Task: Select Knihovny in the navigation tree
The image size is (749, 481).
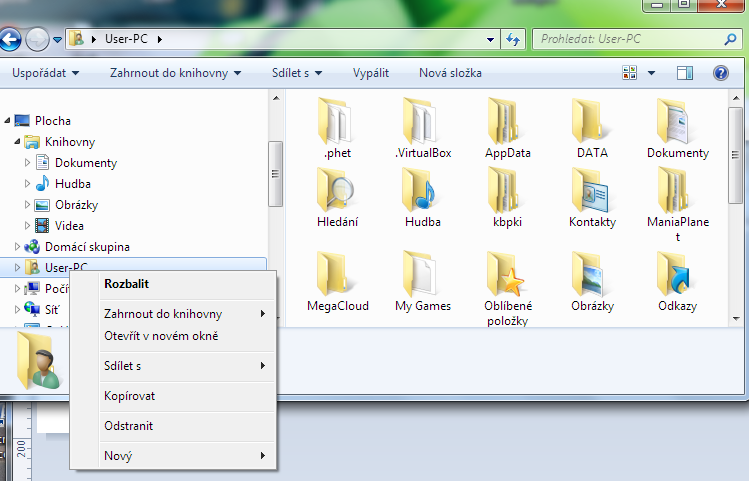Action: 70,142
